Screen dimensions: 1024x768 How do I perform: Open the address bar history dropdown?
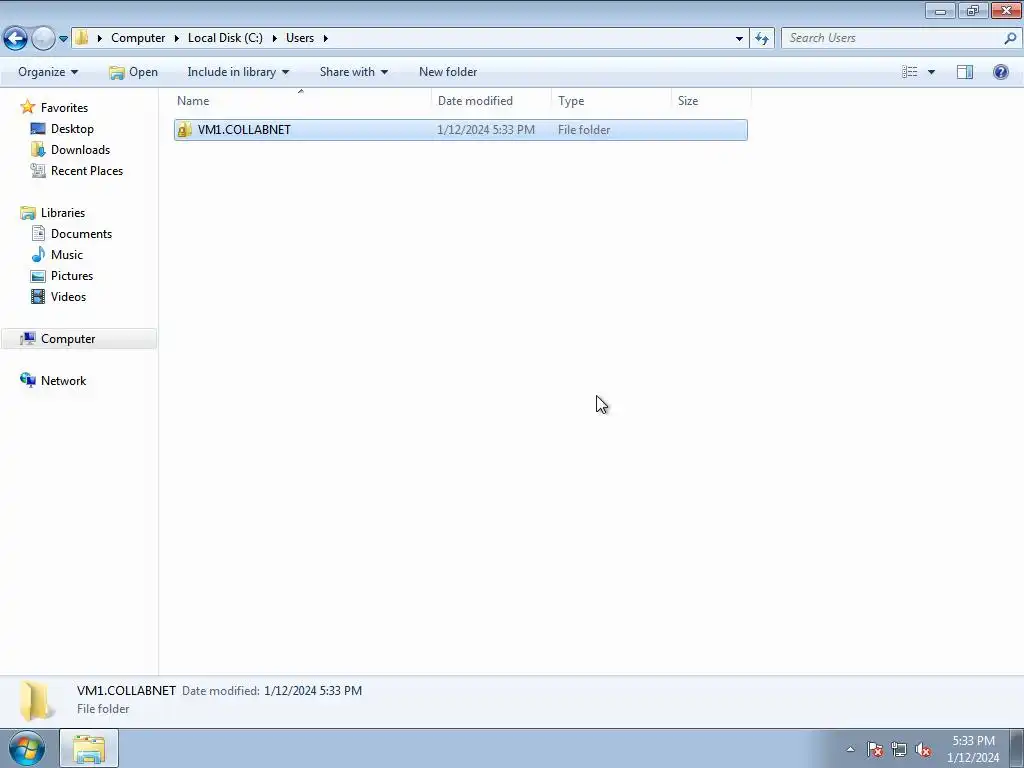click(739, 39)
